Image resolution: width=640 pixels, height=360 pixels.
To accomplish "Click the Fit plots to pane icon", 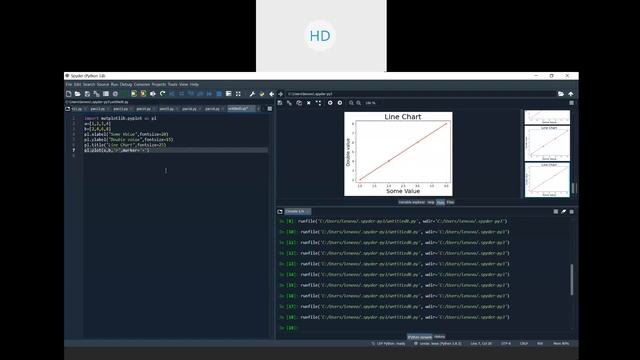I will point(318,103).
